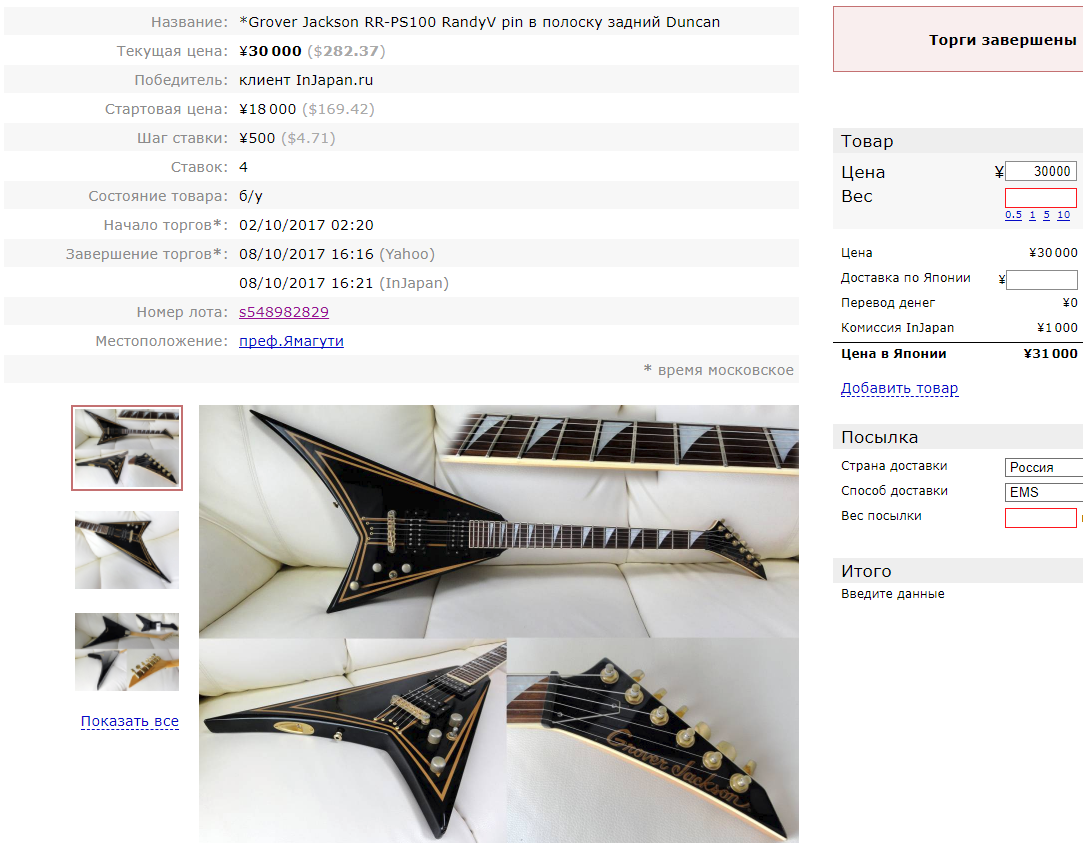Image resolution: width=1083 pixels, height=843 pixels.
Task: Choose the 5 weight preset
Action: click(1046, 215)
